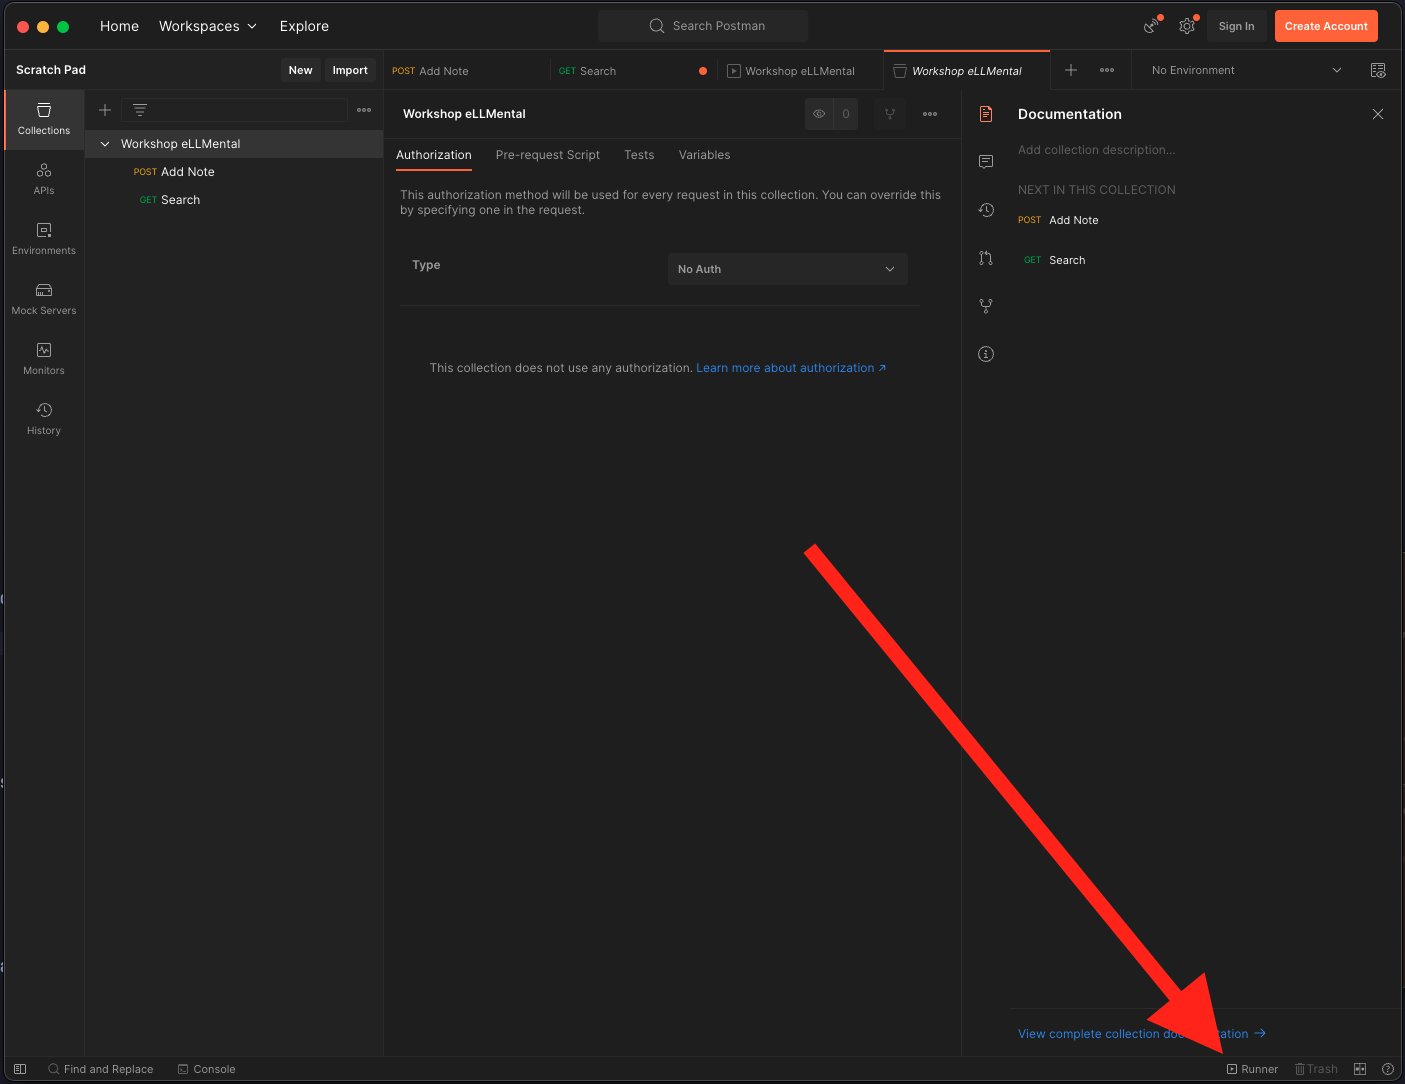Open the Mock Servers sidebar section
The height and width of the screenshot is (1084, 1405).
(x=44, y=299)
